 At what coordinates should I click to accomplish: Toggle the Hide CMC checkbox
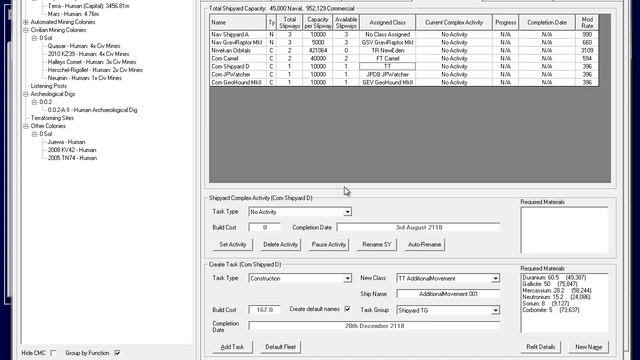pyautogui.click(x=53, y=353)
